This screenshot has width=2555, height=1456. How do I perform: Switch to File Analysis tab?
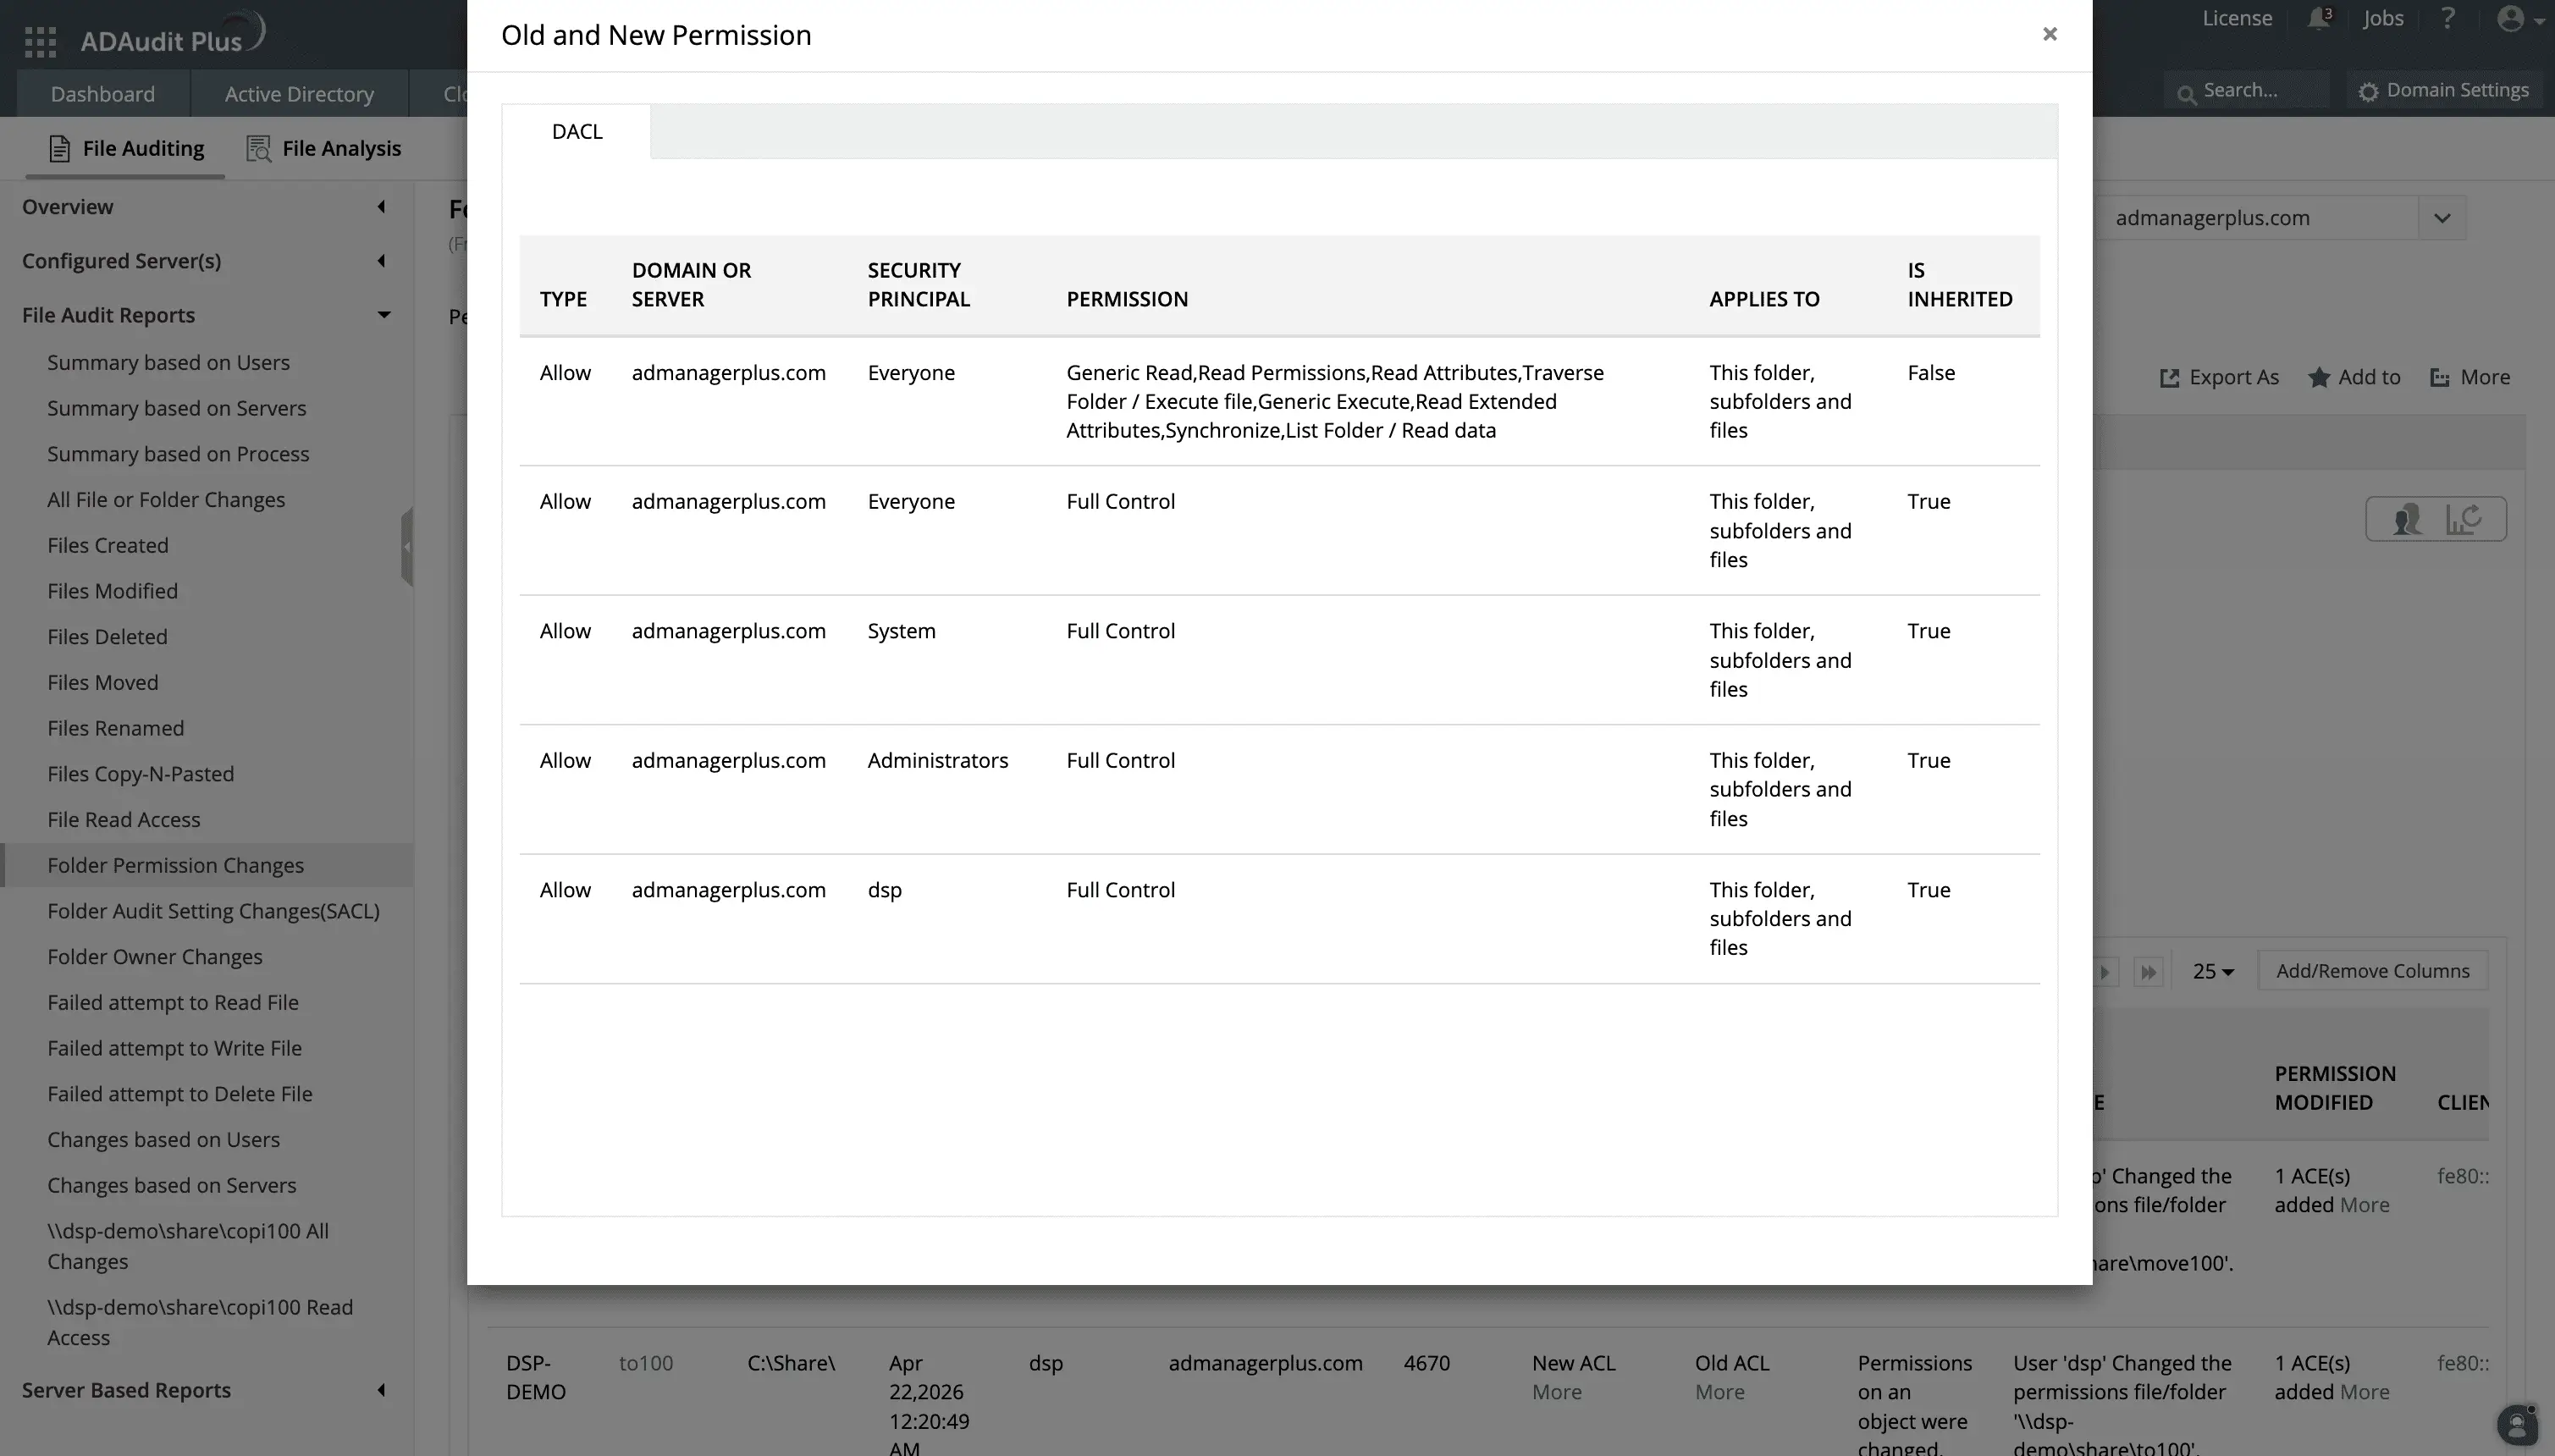click(323, 148)
